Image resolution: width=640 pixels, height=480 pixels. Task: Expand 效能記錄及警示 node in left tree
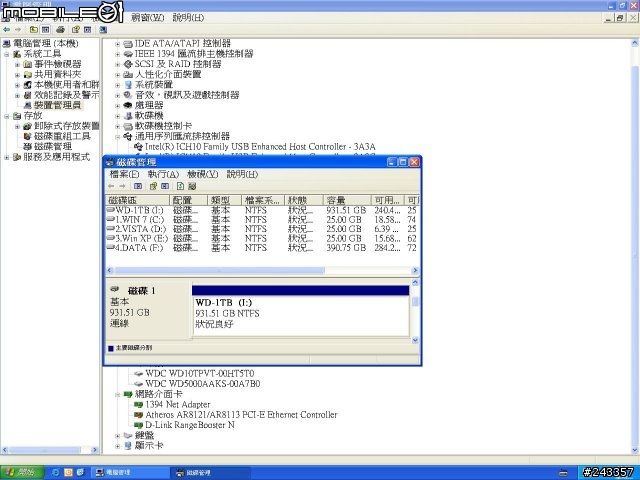coord(17,96)
